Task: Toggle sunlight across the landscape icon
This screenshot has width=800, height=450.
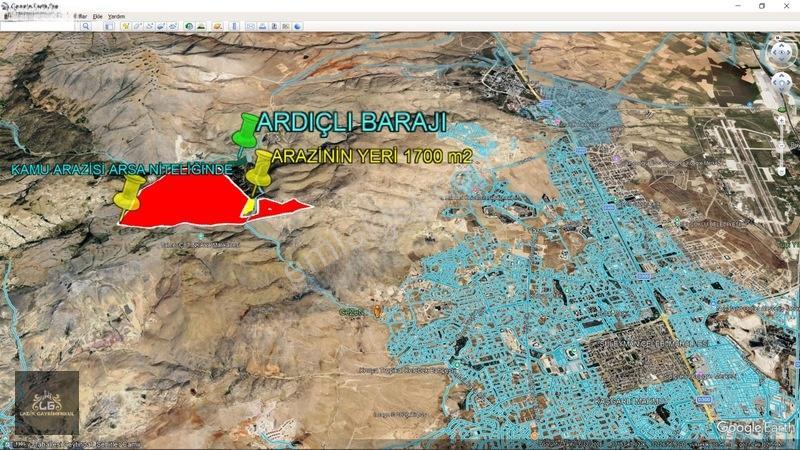Action: click(x=201, y=26)
